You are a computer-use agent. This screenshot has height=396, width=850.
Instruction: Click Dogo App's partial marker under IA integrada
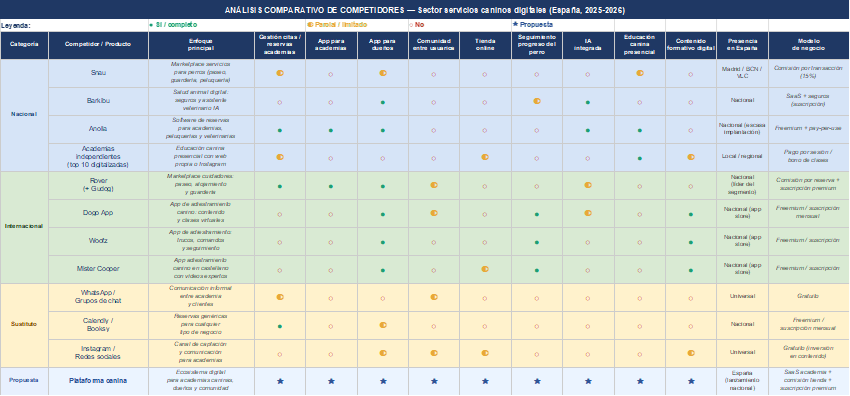(x=588, y=213)
